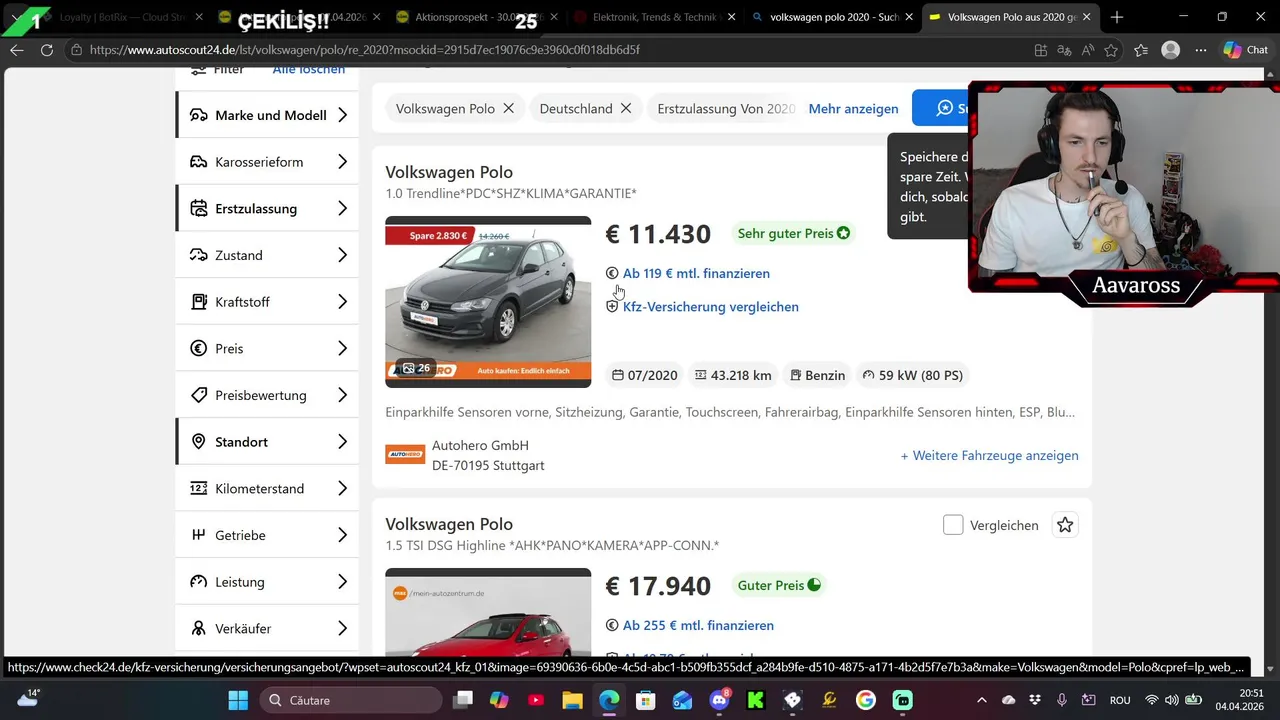Expand Getriebe filter

[267, 535]
